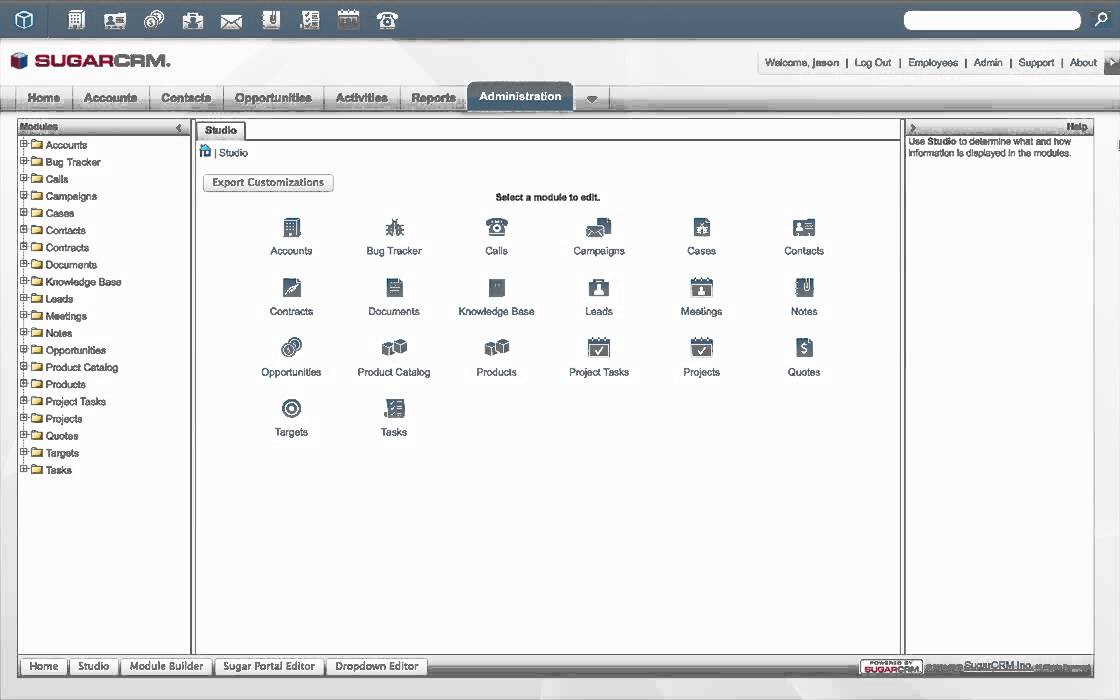This screenshot has width=1120, height=700.
Task: Choose the Project Tasks icon
Action: point(599,348)
